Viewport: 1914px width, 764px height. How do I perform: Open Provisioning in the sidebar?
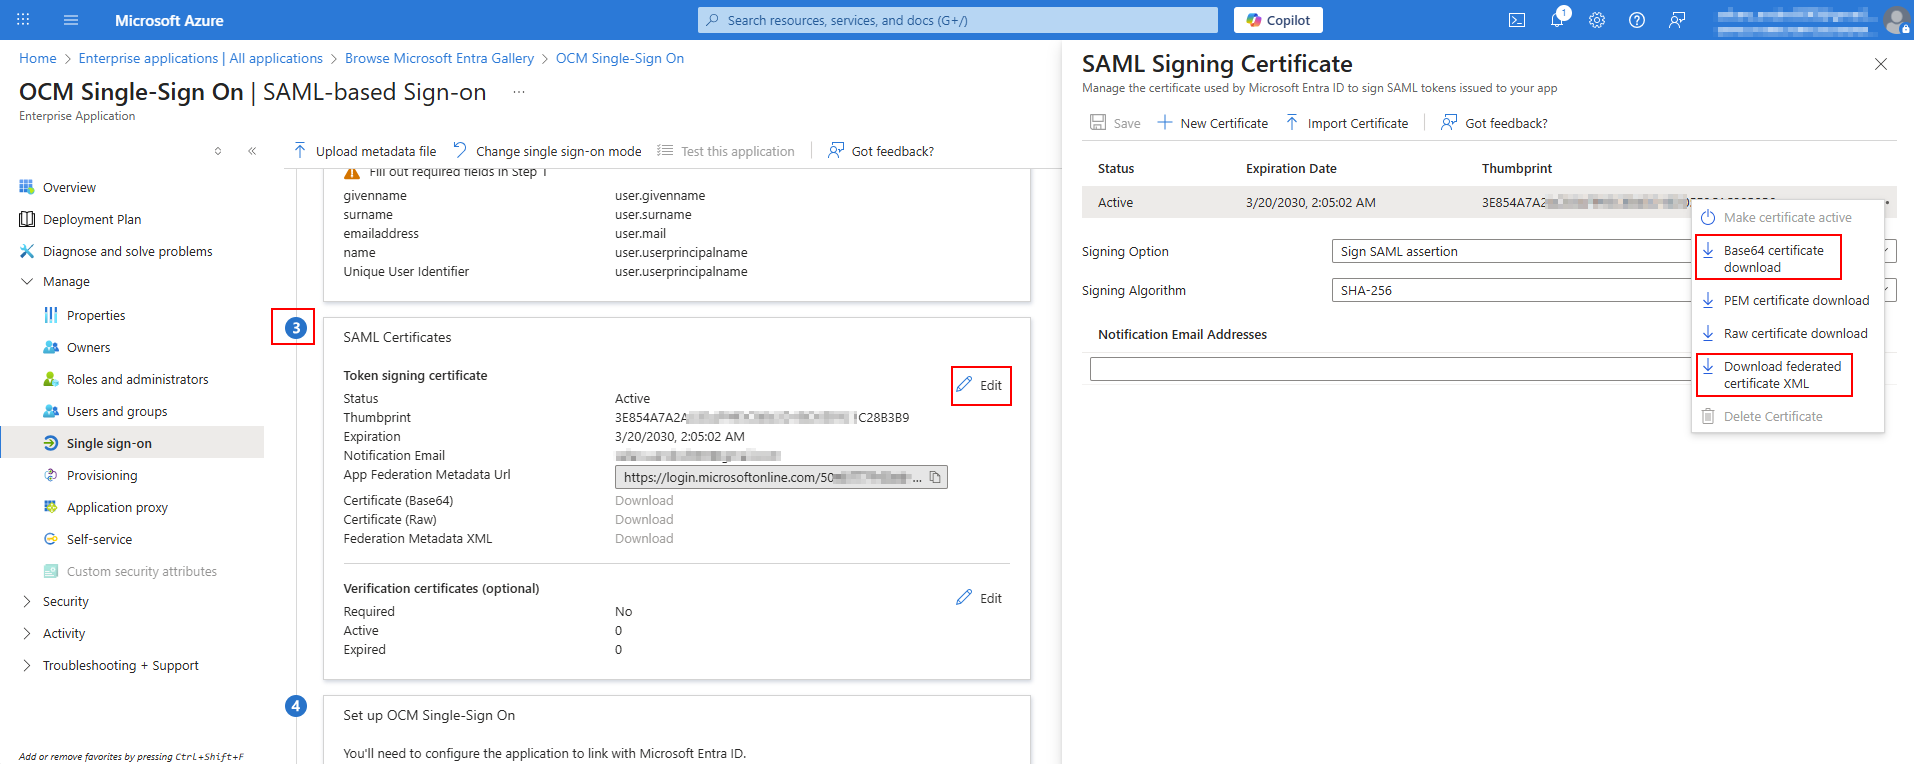coord(102,475)
